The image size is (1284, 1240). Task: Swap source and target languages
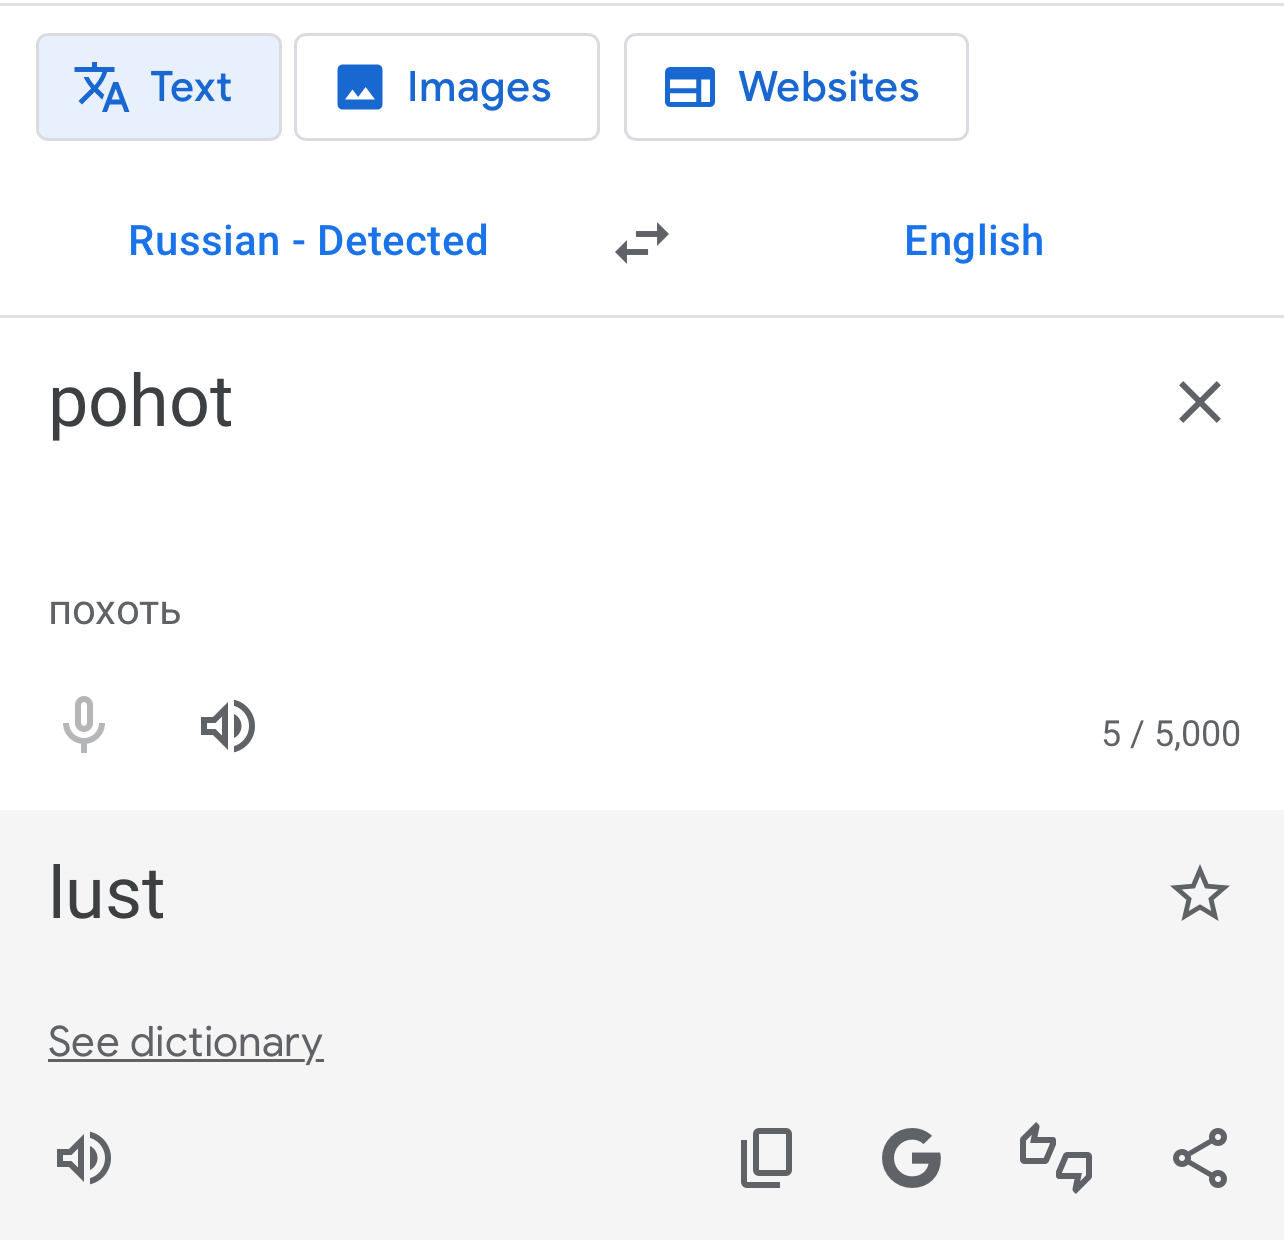pos(641,242)
